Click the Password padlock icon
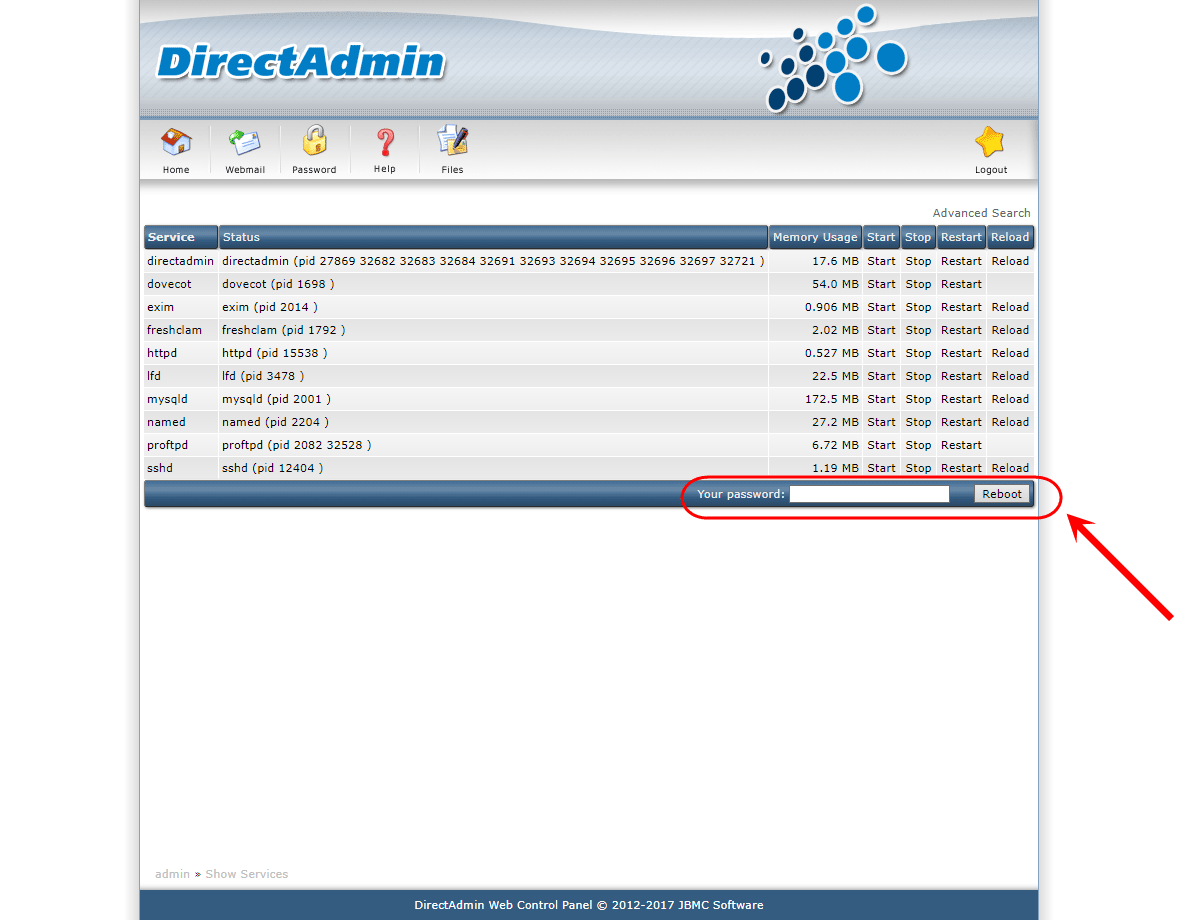The width and height of the screenshot is (1179, 920). tap(314, 141)
